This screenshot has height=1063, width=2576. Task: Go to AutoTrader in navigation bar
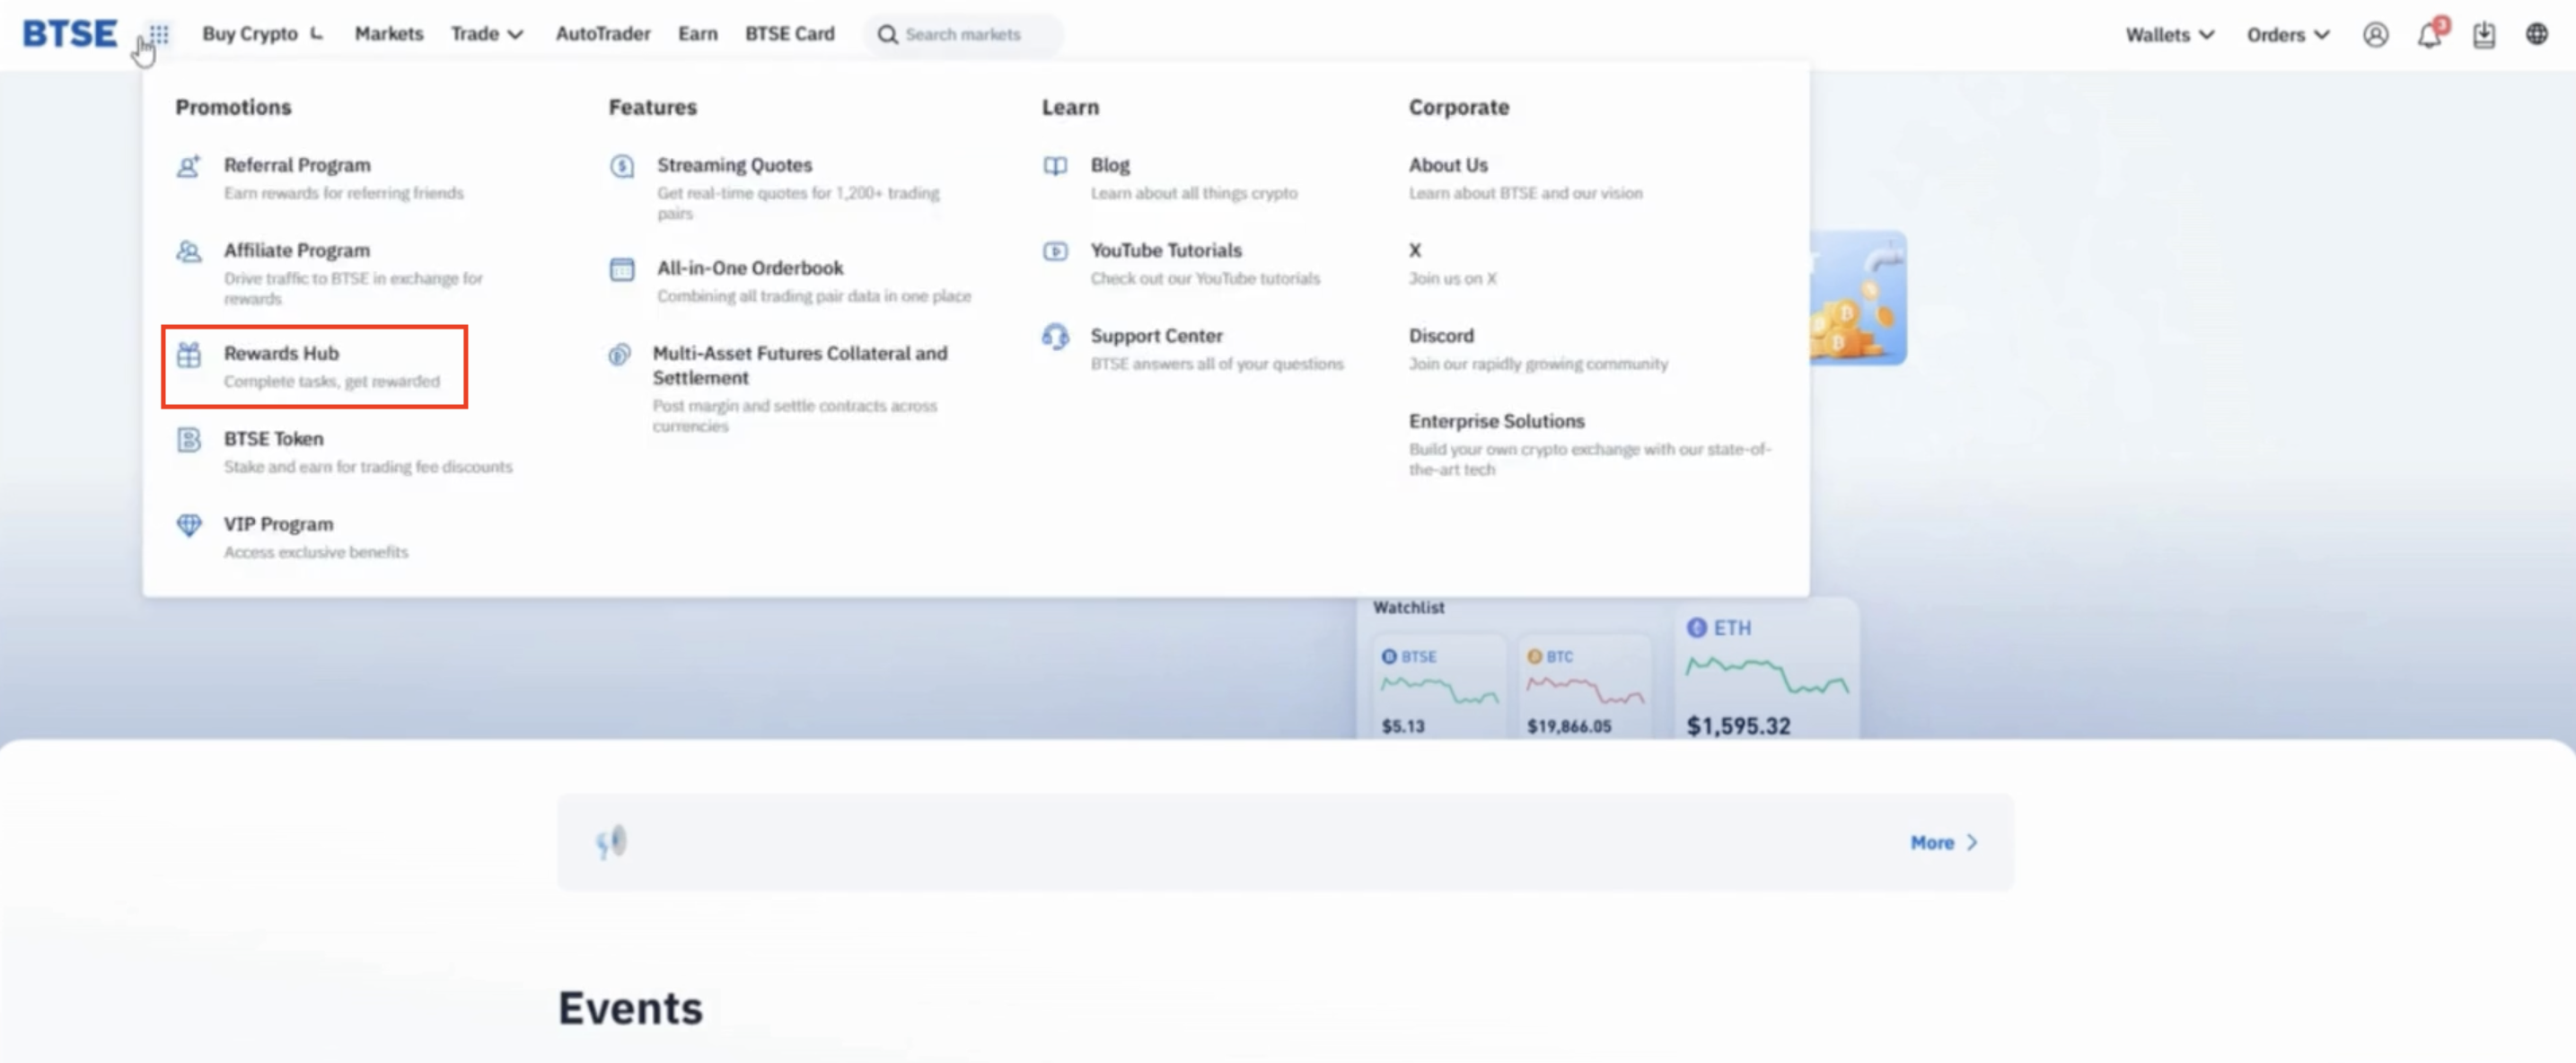[x=602, y=34]
